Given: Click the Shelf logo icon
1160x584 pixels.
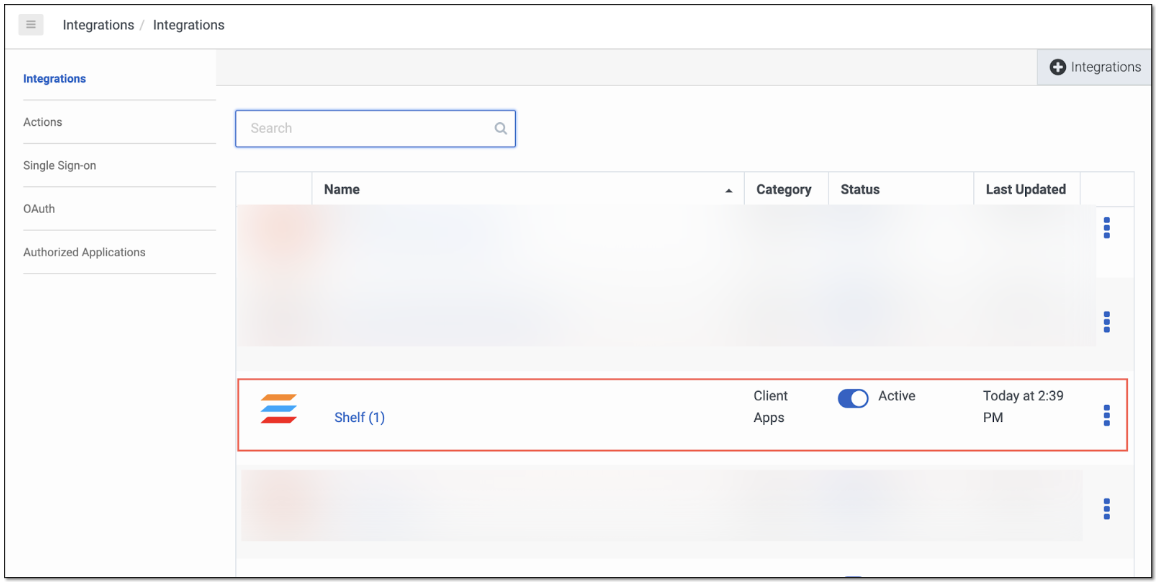Looking at the screenshot, I should point(279,409).
